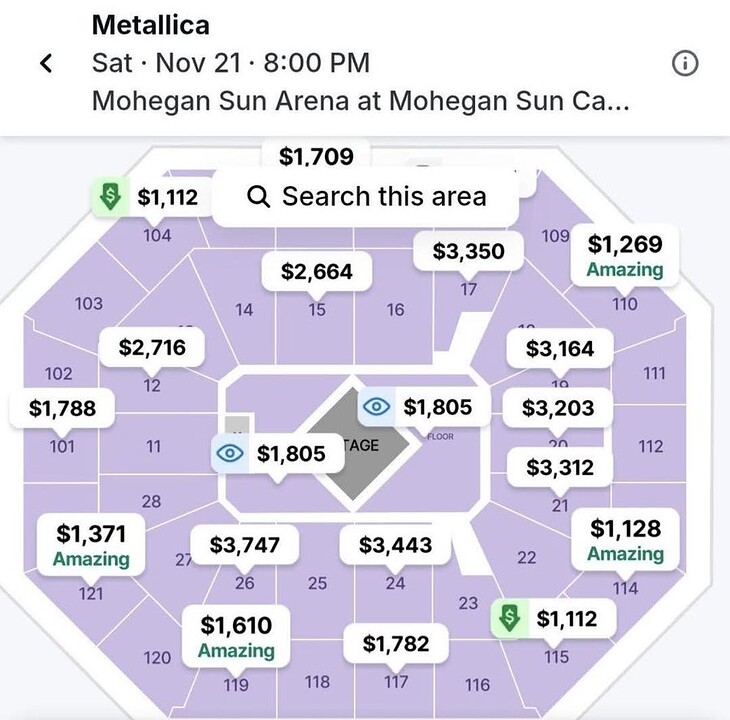Open the event info icon
This screenshot has width=730, height=720.
685,64
